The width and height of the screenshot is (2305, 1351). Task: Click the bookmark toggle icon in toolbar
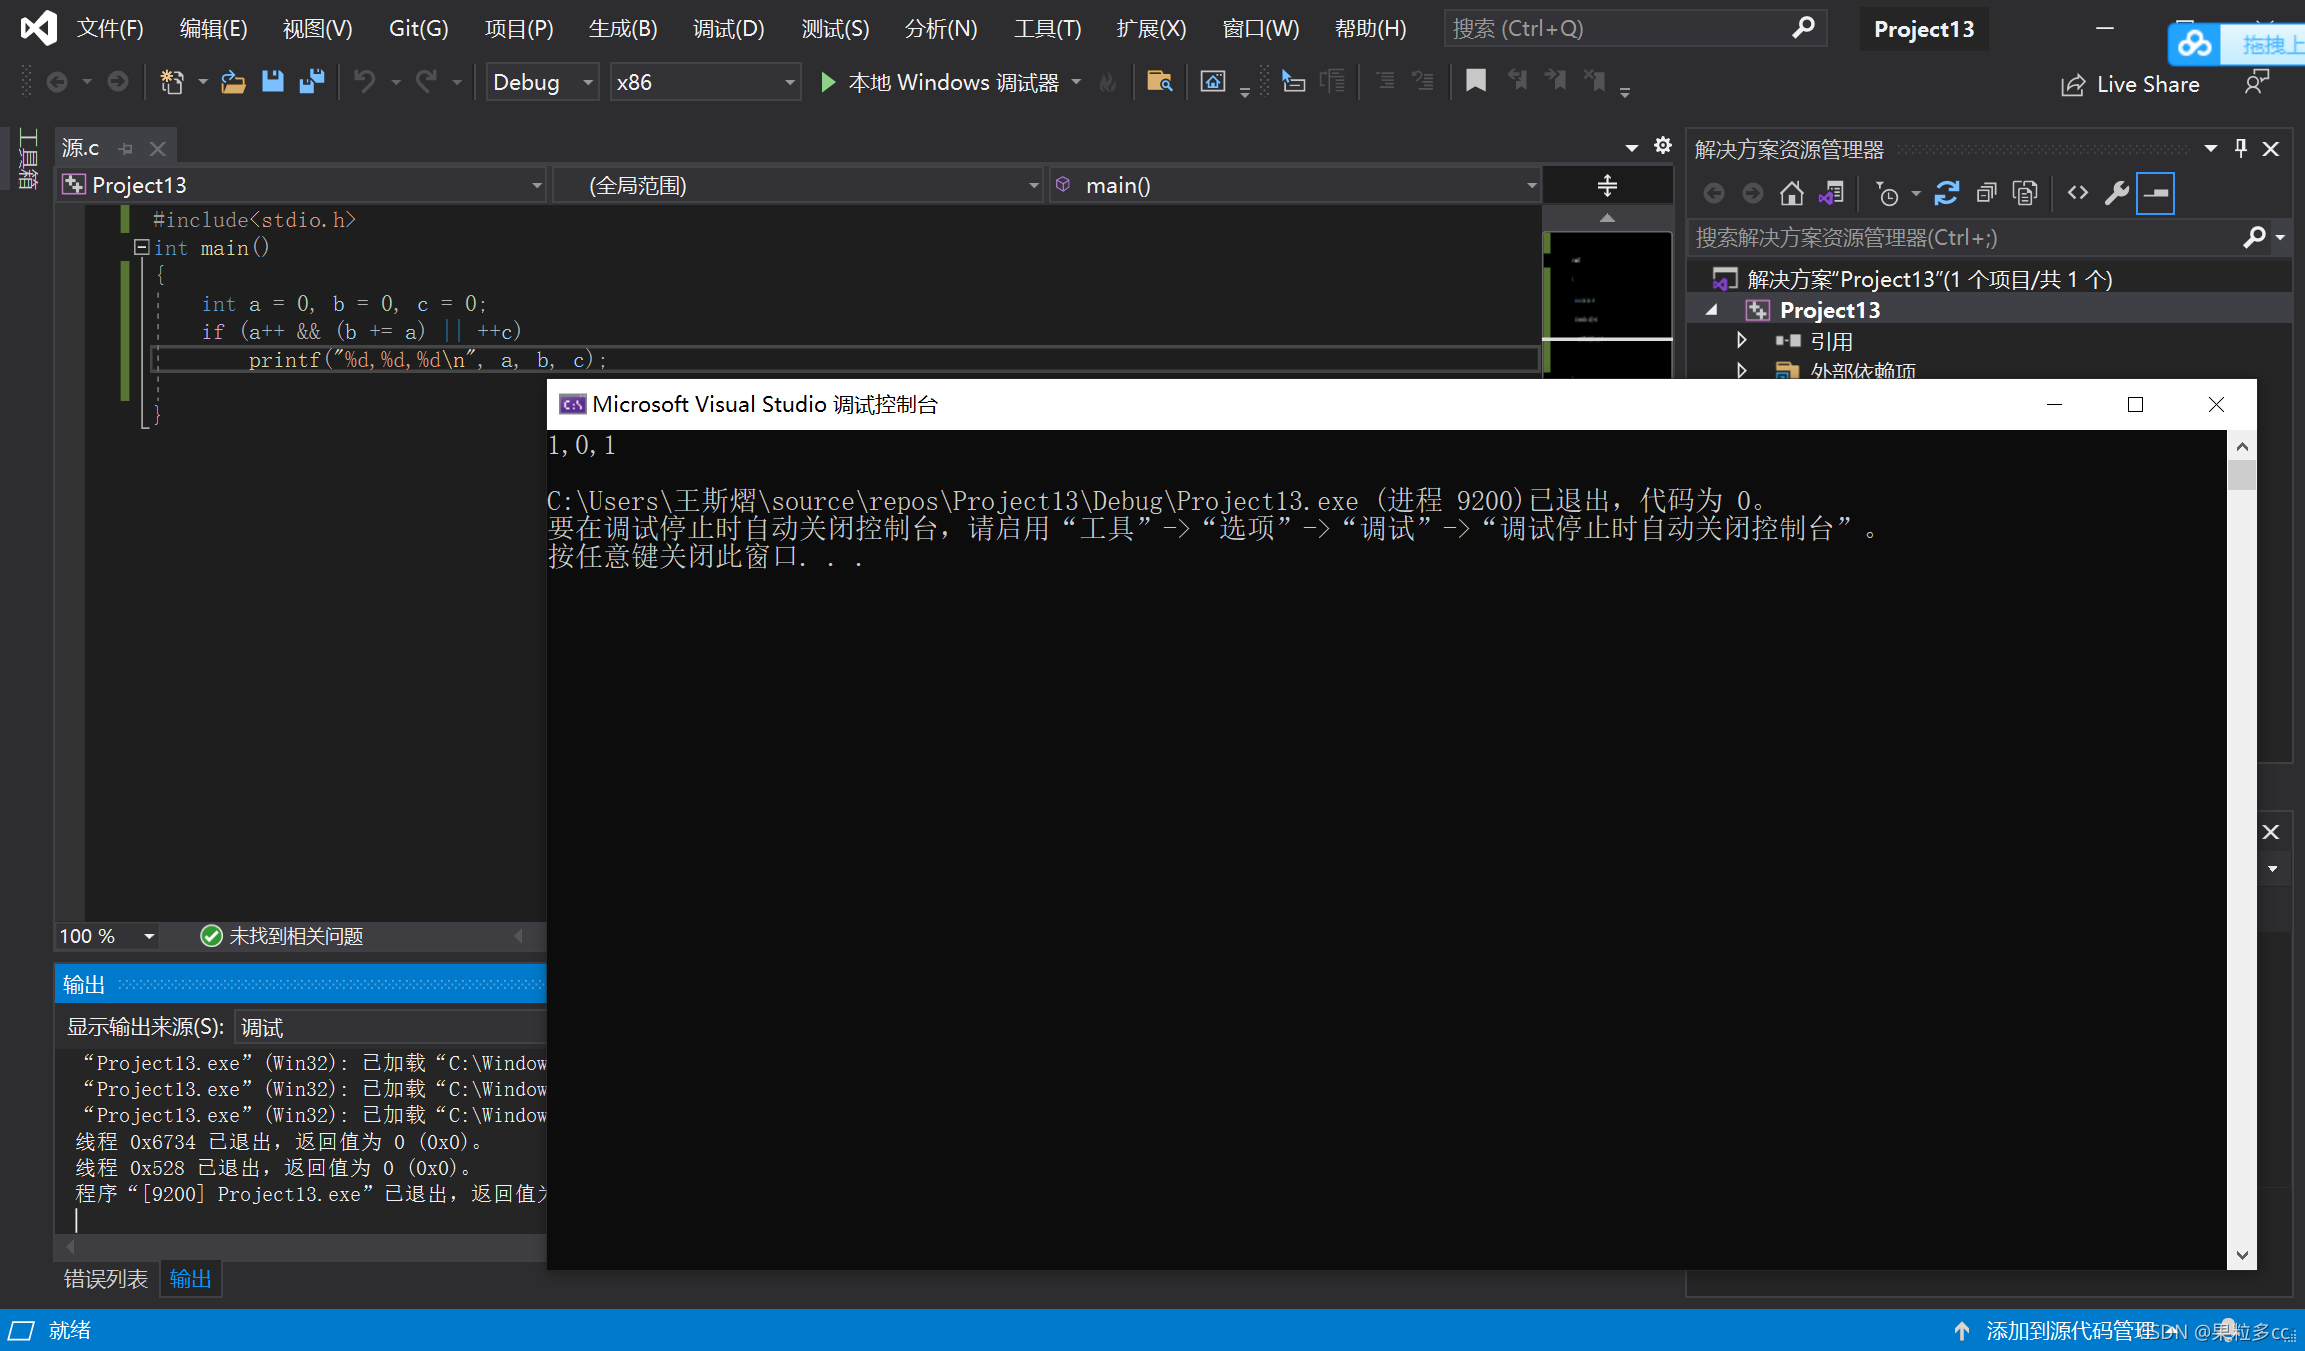point(1475,81)
